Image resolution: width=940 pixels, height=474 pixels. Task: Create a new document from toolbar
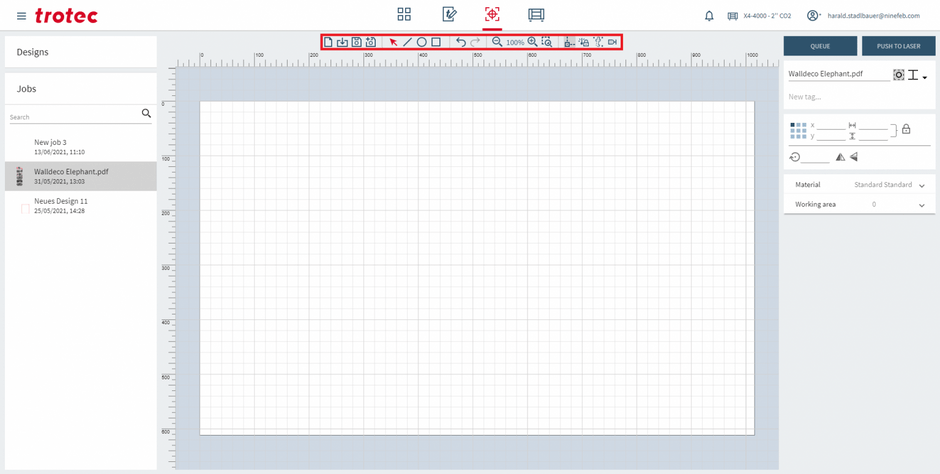click(x=328, y=42)
